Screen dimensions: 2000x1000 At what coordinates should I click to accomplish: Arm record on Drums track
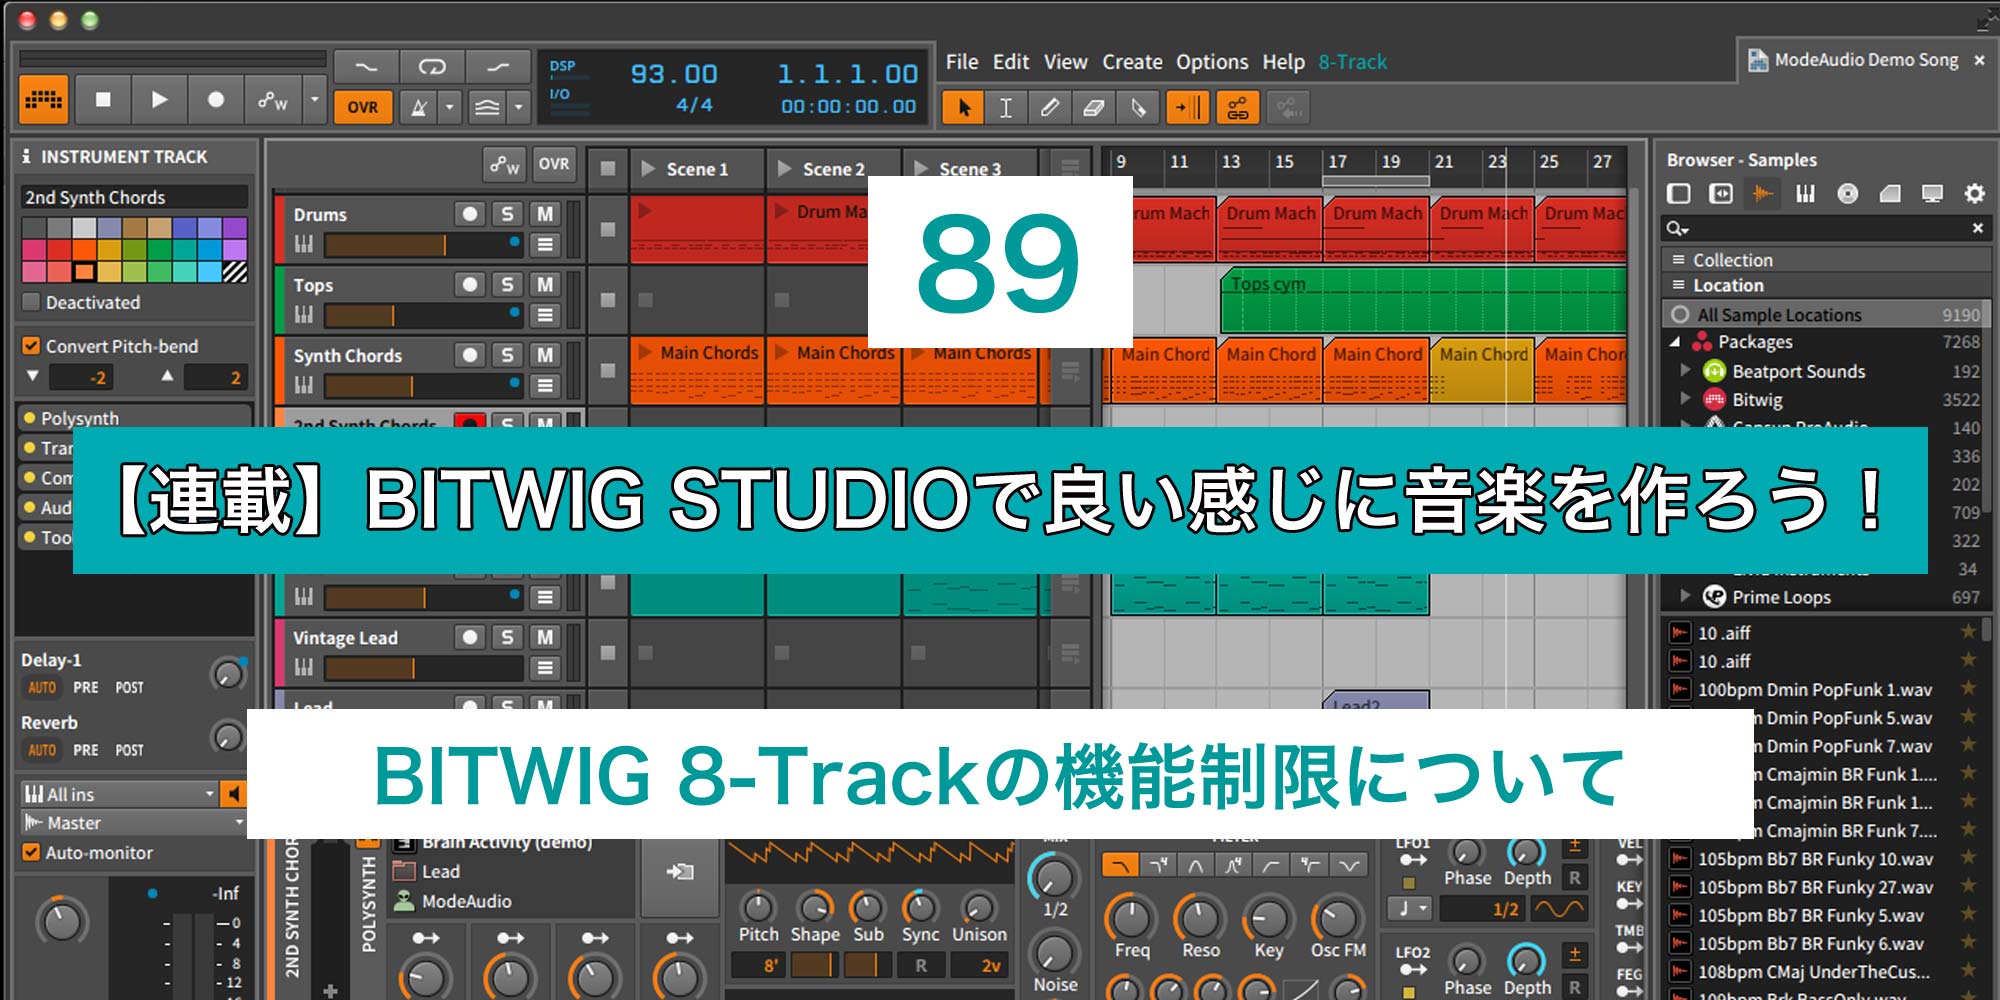pos(469,213)
